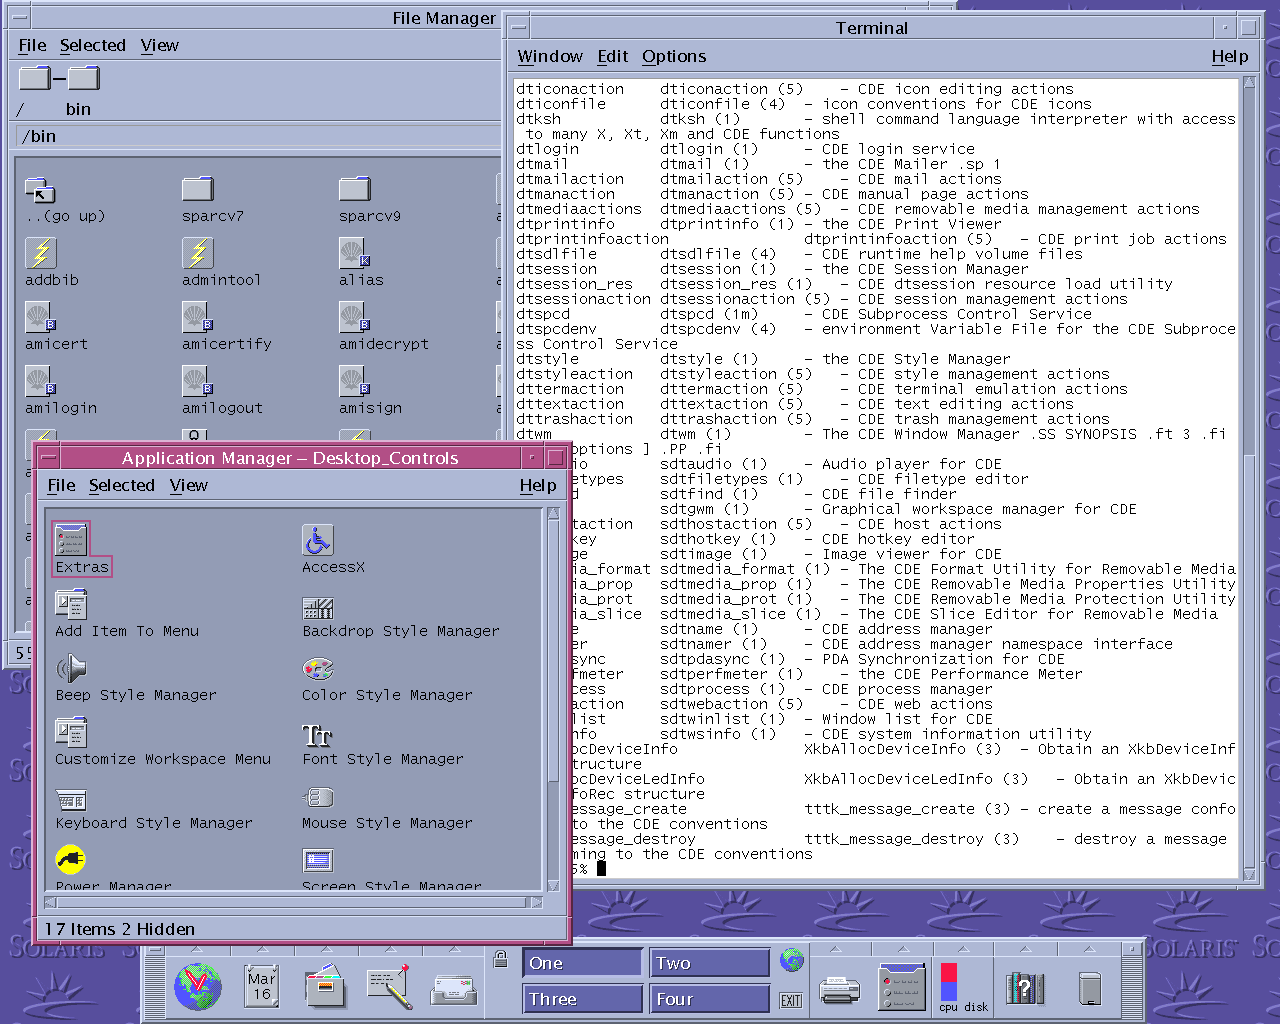Switch to workspace Three
The width and height of the screenshot is (1280, 1024).
click(x=582, y=999)
